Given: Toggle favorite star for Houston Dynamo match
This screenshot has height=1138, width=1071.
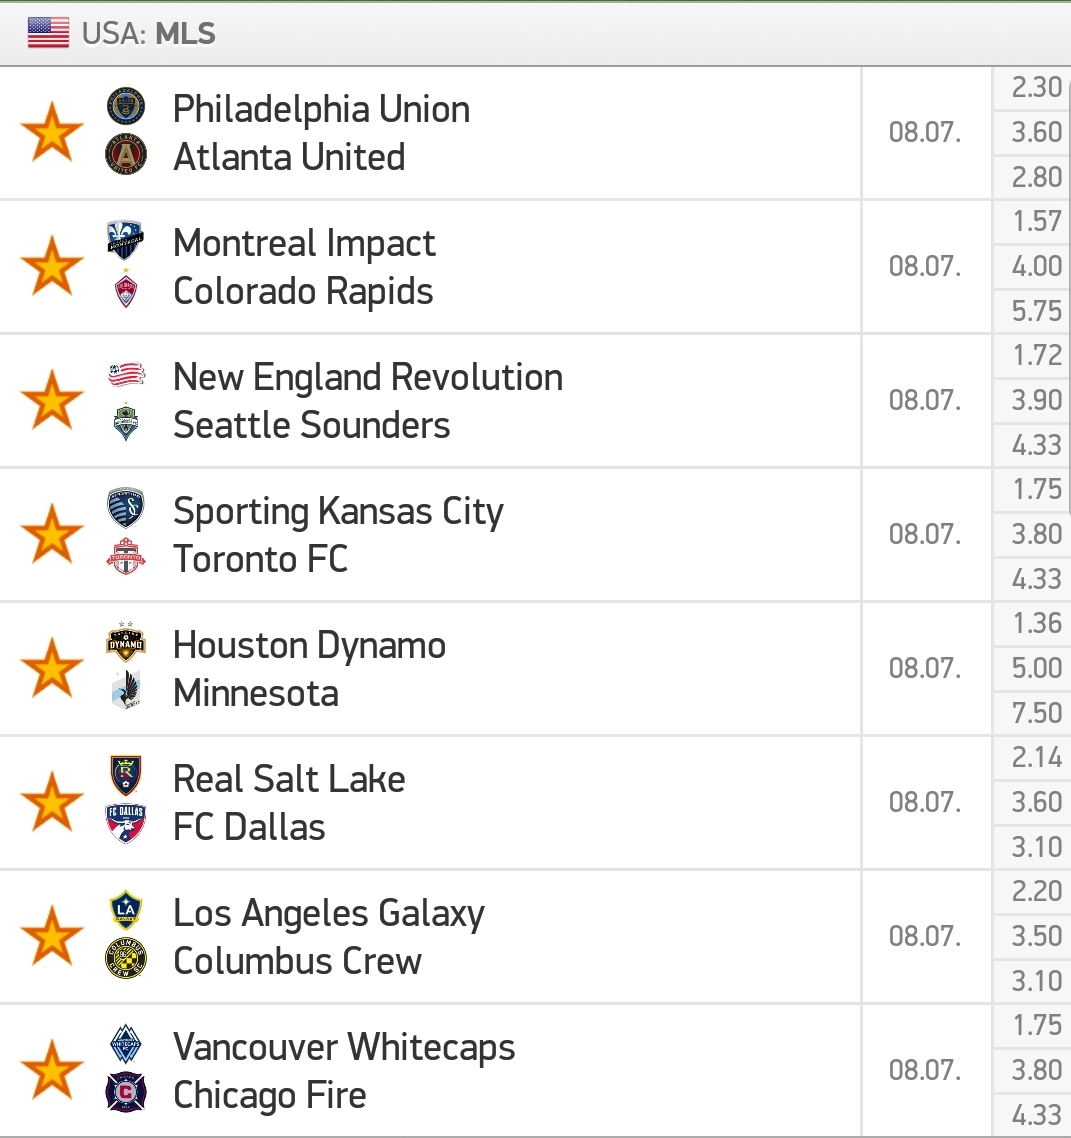Looking at the screenshot, I should pyautogui.click(x=52, y=668).
